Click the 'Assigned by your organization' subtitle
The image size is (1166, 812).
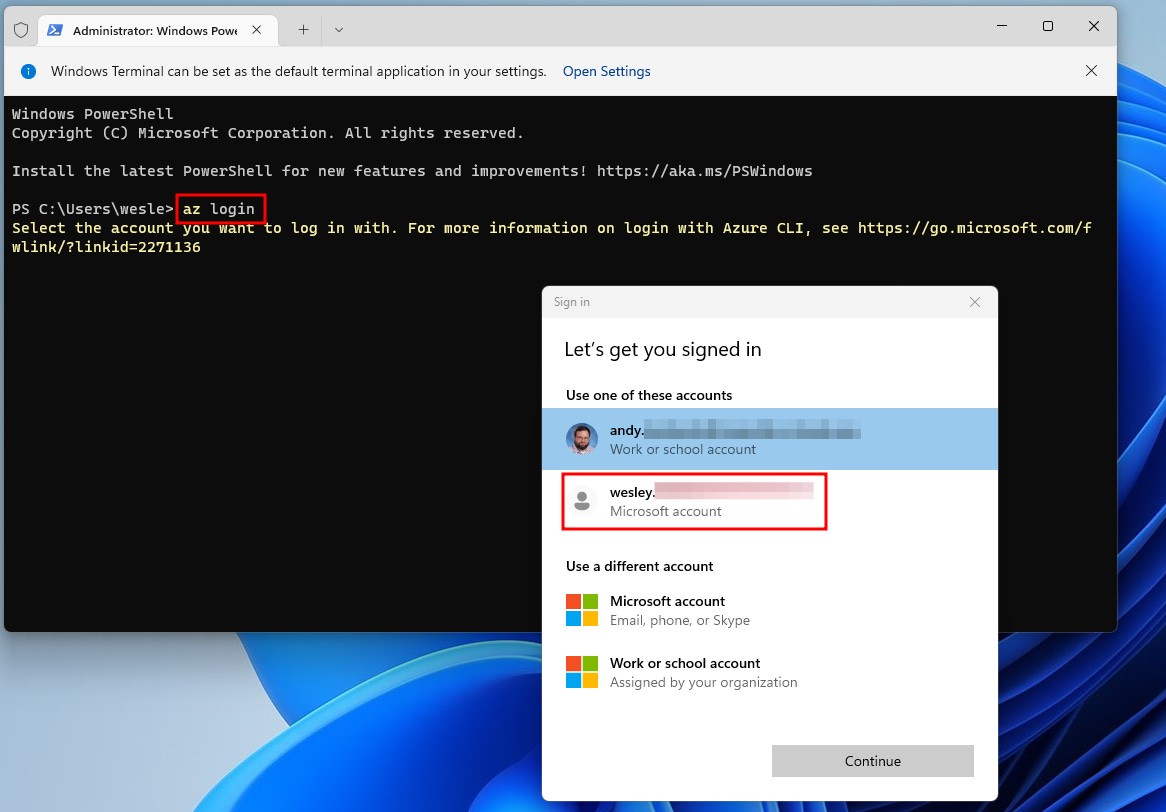click(703, 682)
